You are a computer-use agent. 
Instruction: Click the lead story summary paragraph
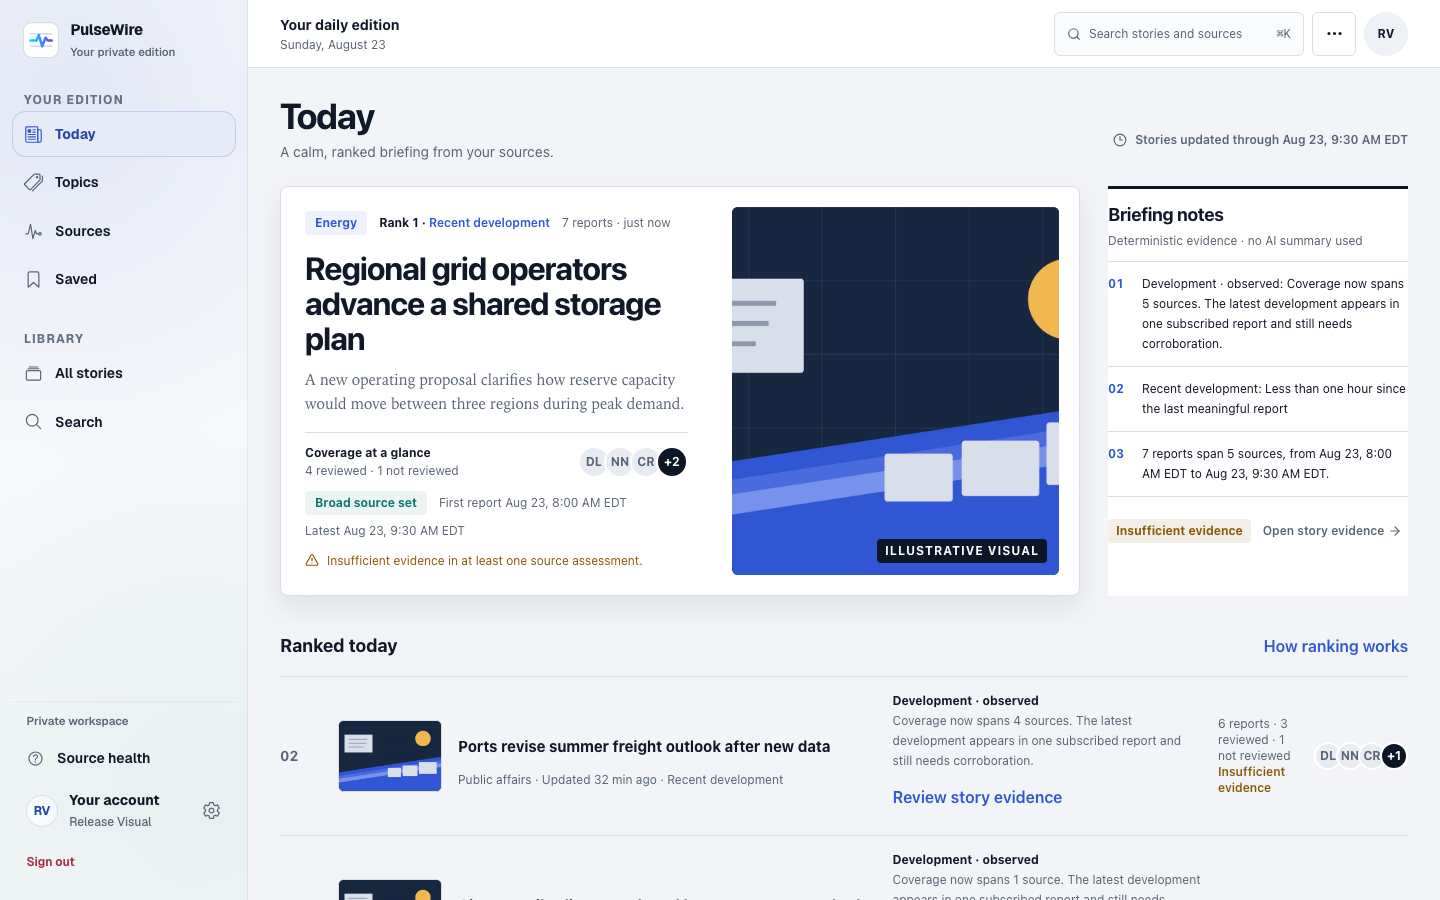point(495,392)
